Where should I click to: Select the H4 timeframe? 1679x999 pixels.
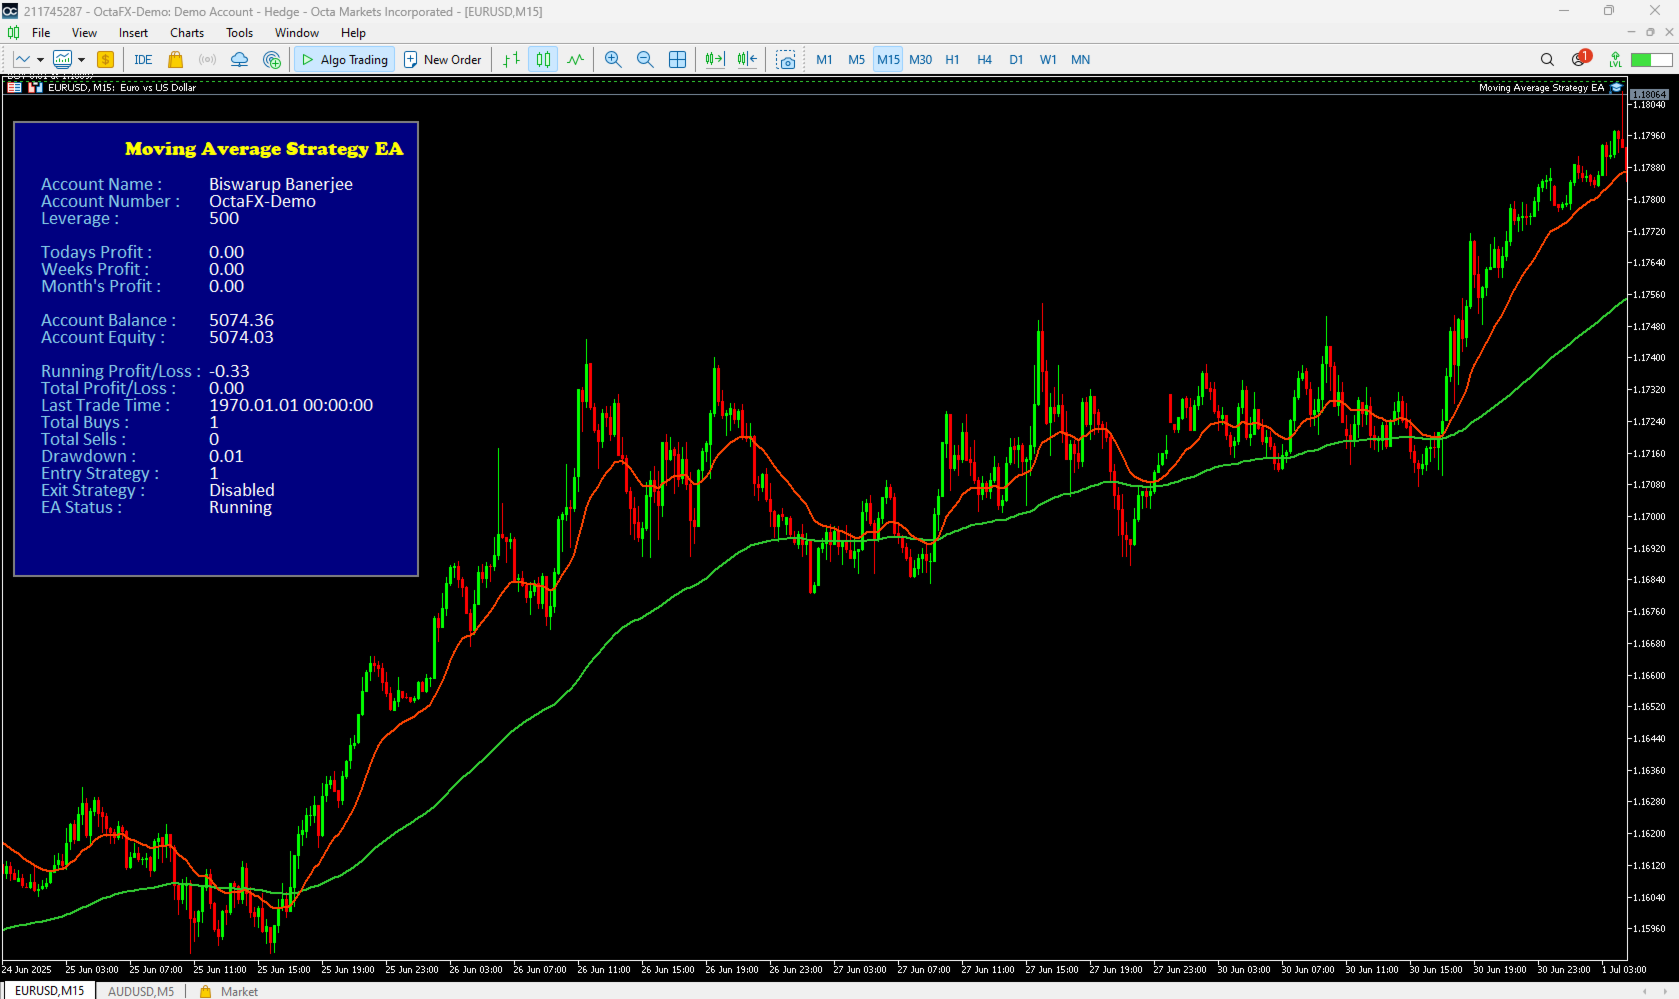coord(984,60)
